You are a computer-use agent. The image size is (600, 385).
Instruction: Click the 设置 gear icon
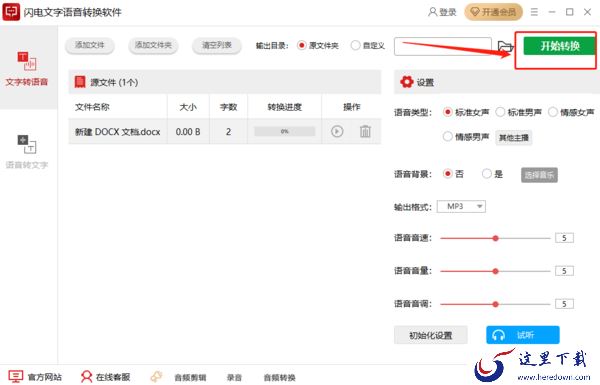[407, 82]
